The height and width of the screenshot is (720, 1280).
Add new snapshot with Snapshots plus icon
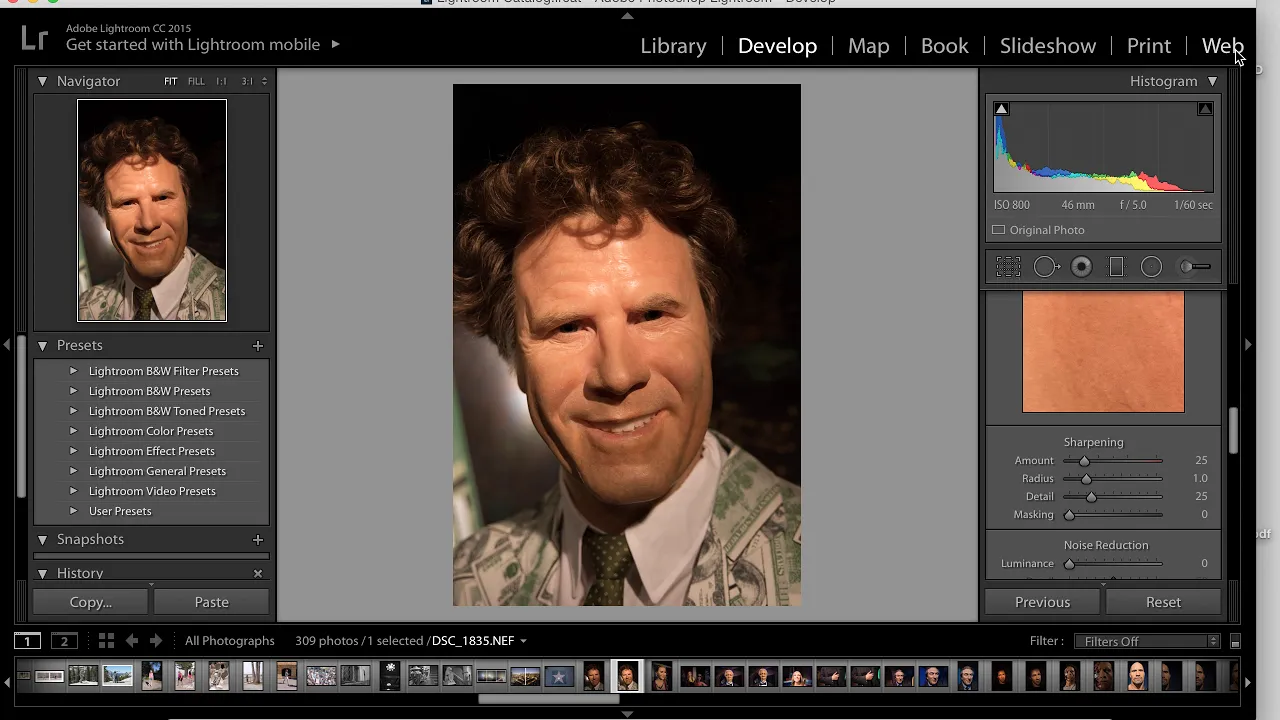pyautogui.click(x=258, y=540)
